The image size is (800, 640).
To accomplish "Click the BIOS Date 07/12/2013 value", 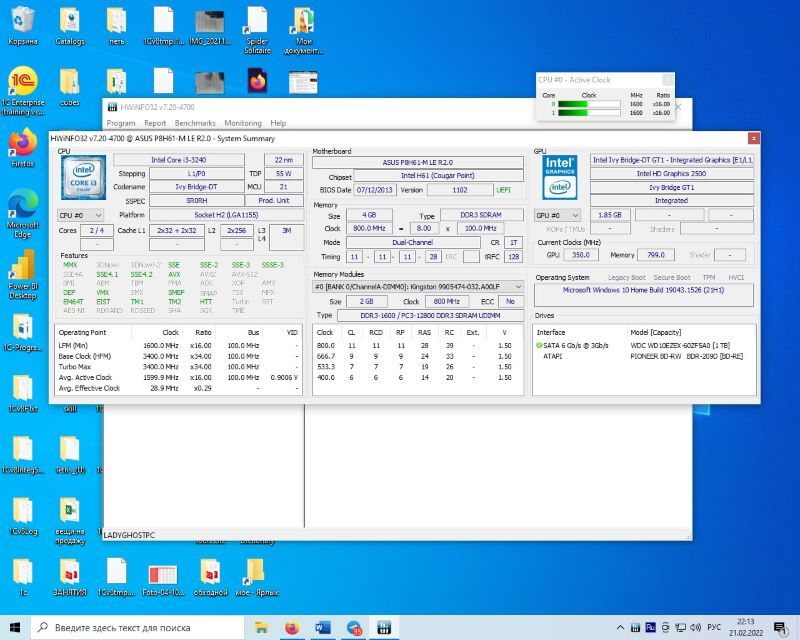I will point(375,190).
